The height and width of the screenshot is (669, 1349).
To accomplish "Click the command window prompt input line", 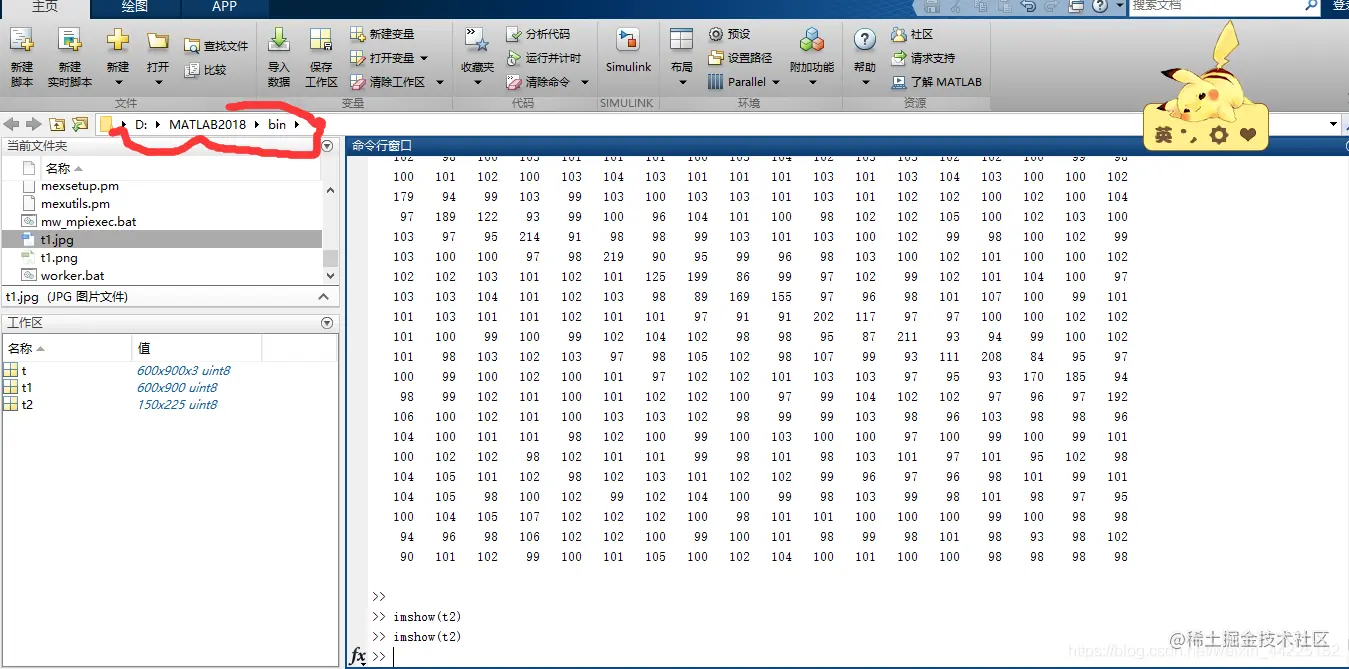I will (x=860, y=657).
